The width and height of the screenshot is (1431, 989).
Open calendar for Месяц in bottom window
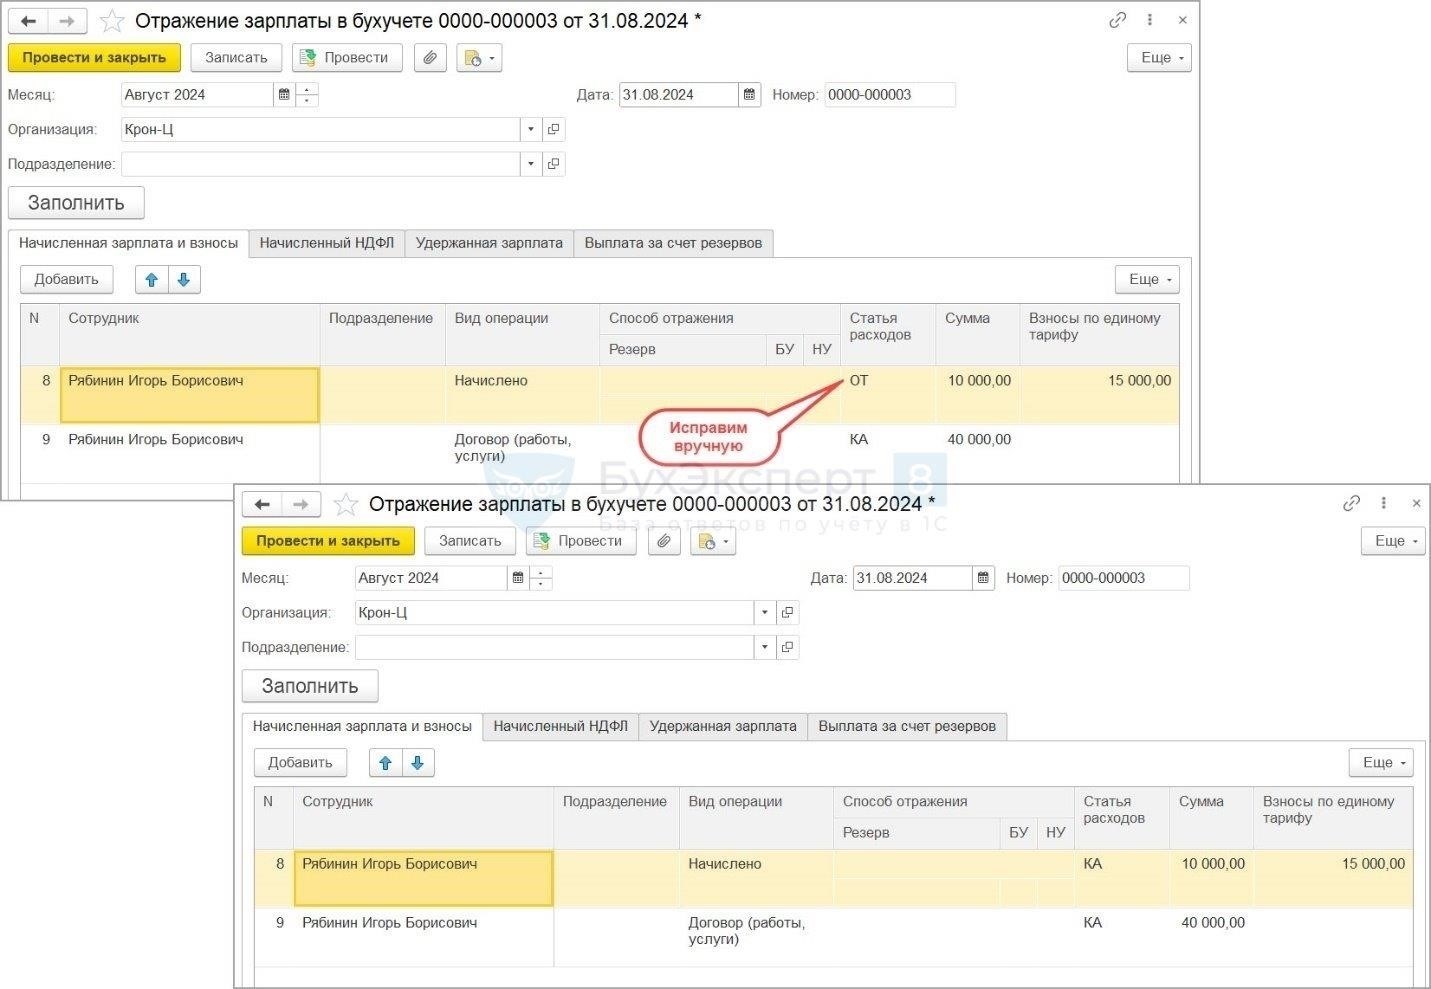coord(518,578)
